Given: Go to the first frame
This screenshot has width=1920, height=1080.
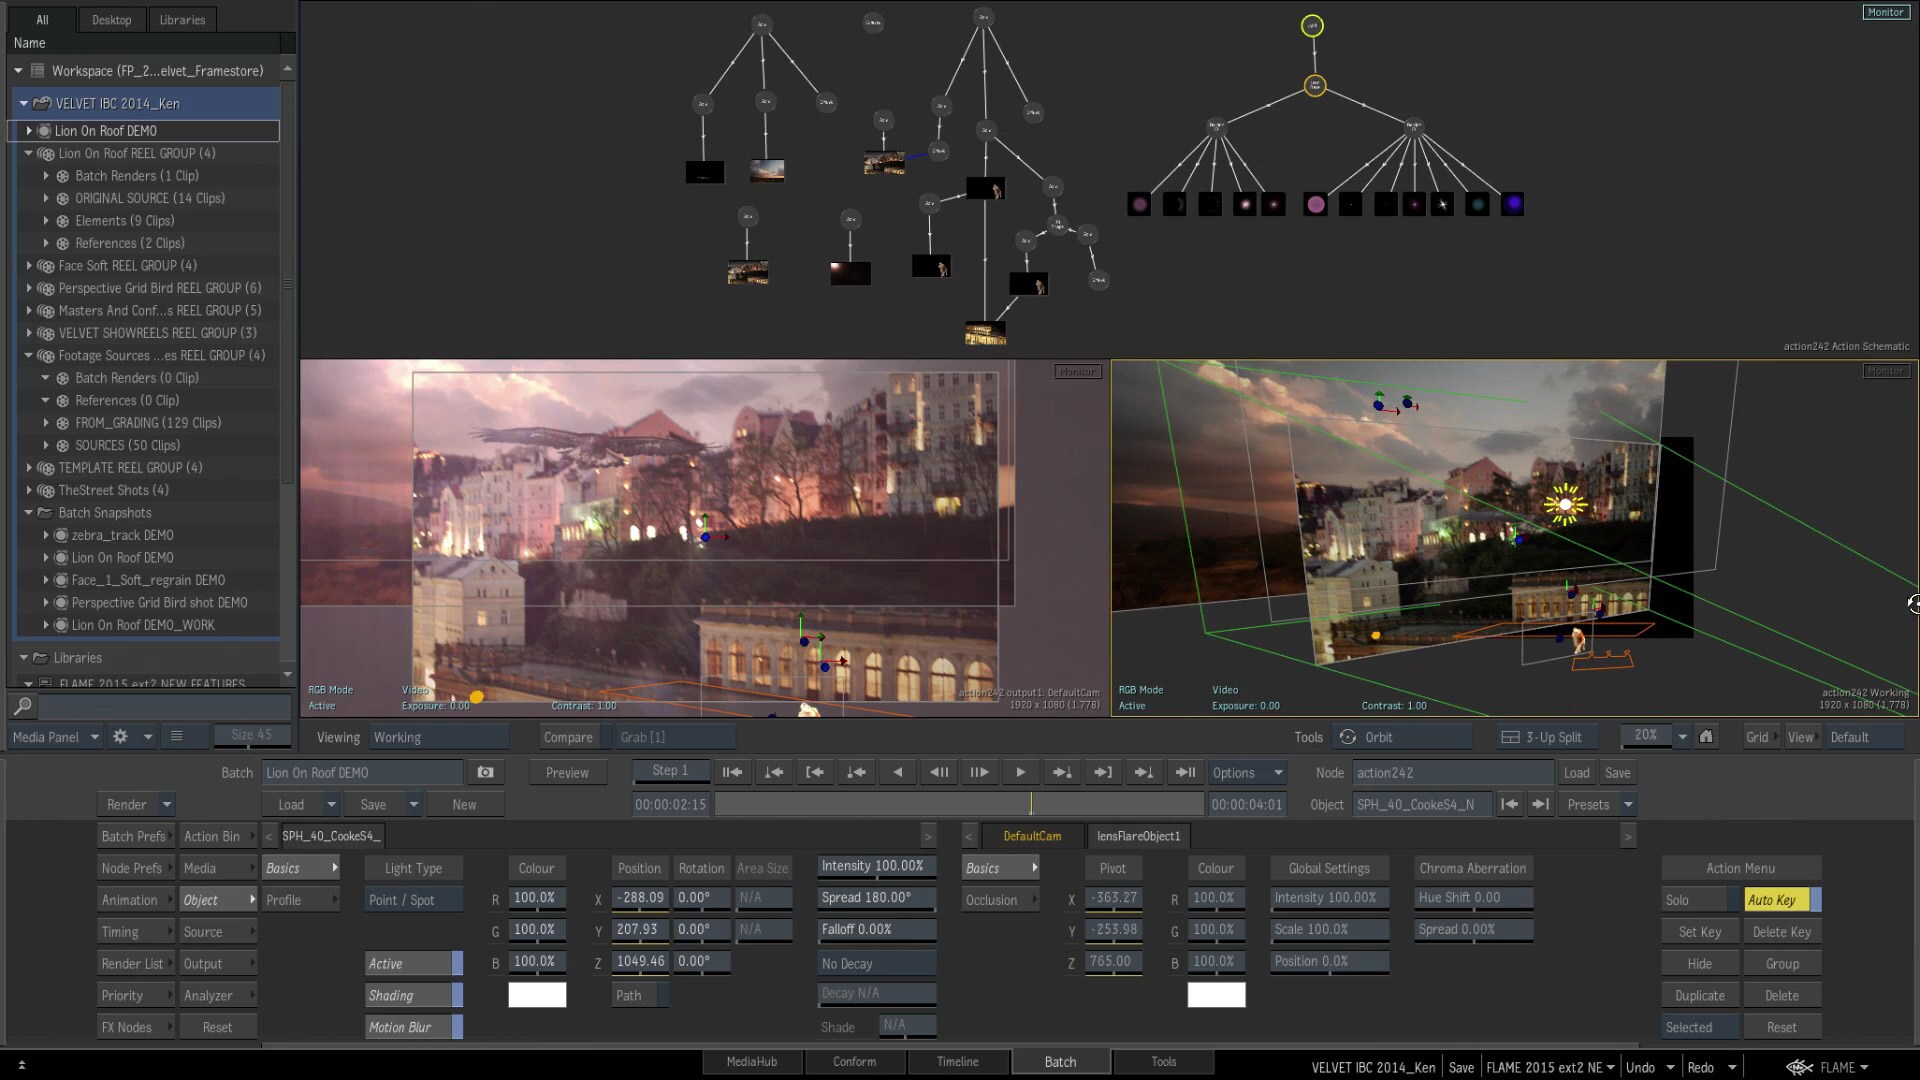Looking at the screenshot, I should click(732, 773).
